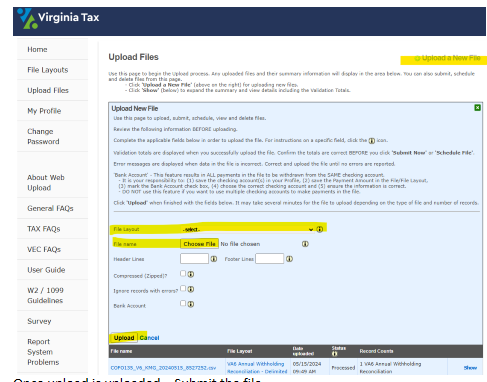
Task: Click the Footer Lines input field
Action: coord(269,259)
